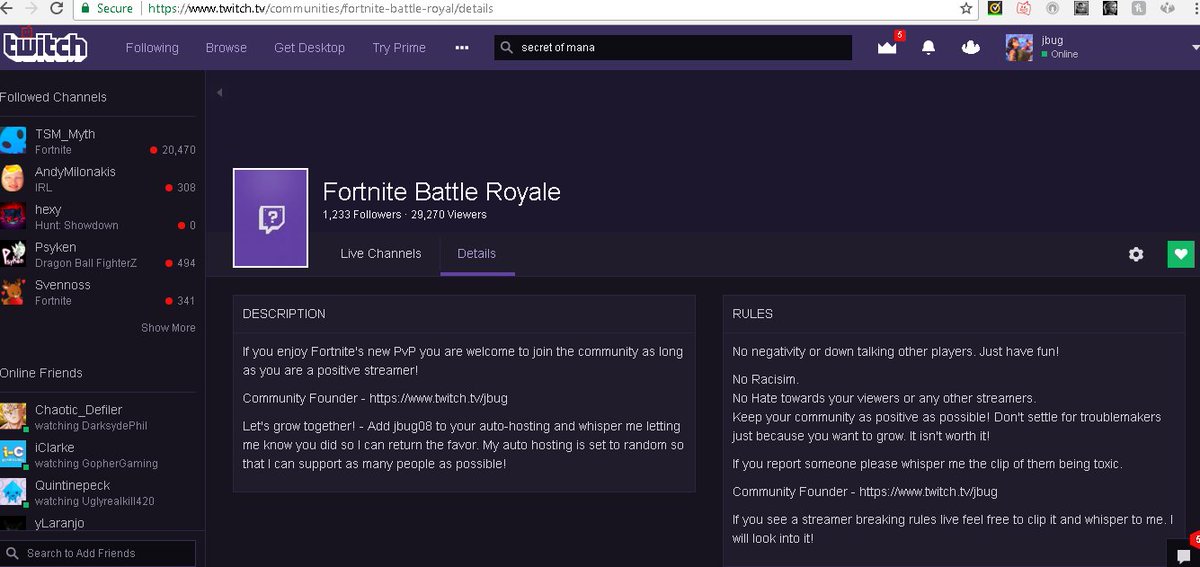This screenshot has height=567, width=1200.
Task: Click the 'No Racisim.' rule line
Action: (766, 380)
